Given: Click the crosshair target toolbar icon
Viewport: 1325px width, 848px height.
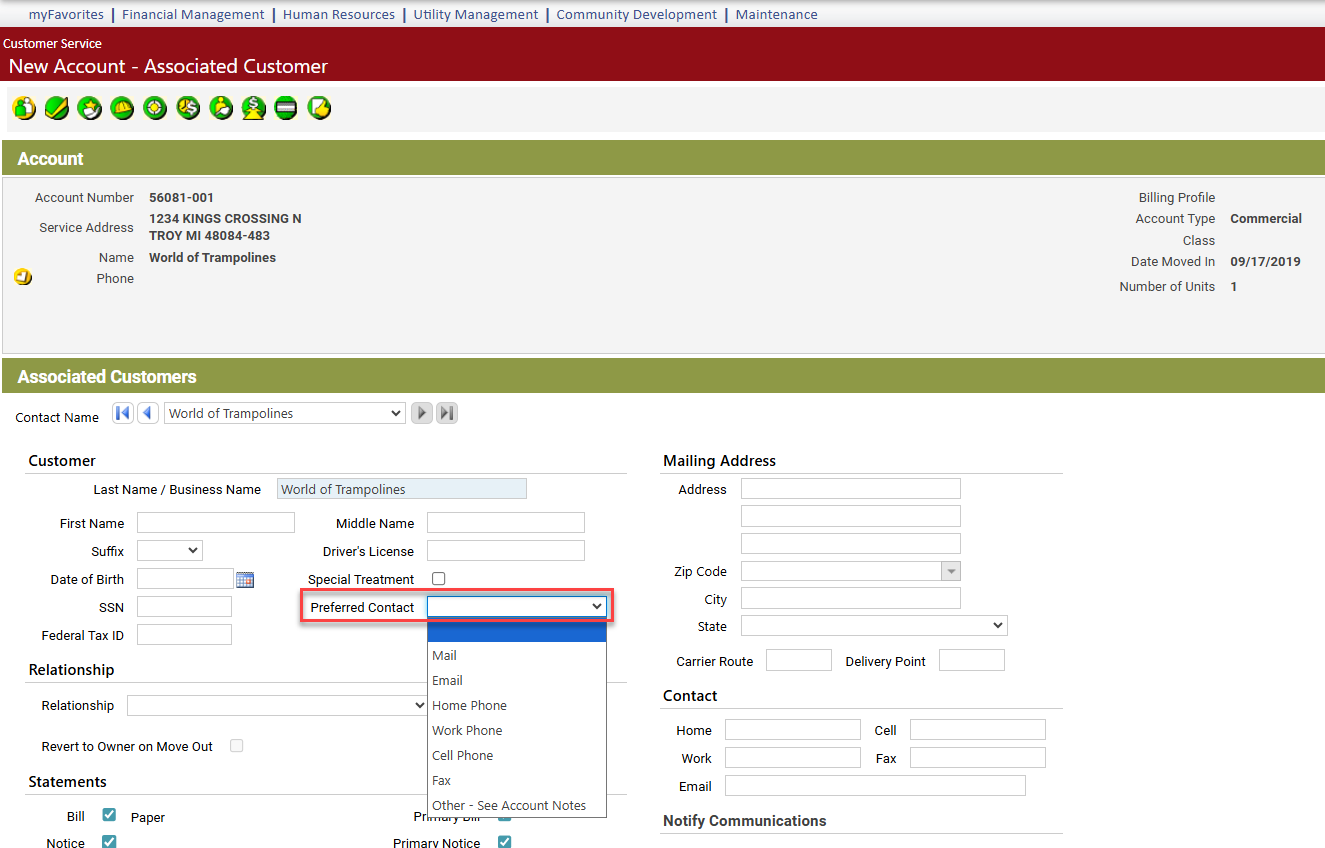Looking at the screenshot, I should [155, 108].
